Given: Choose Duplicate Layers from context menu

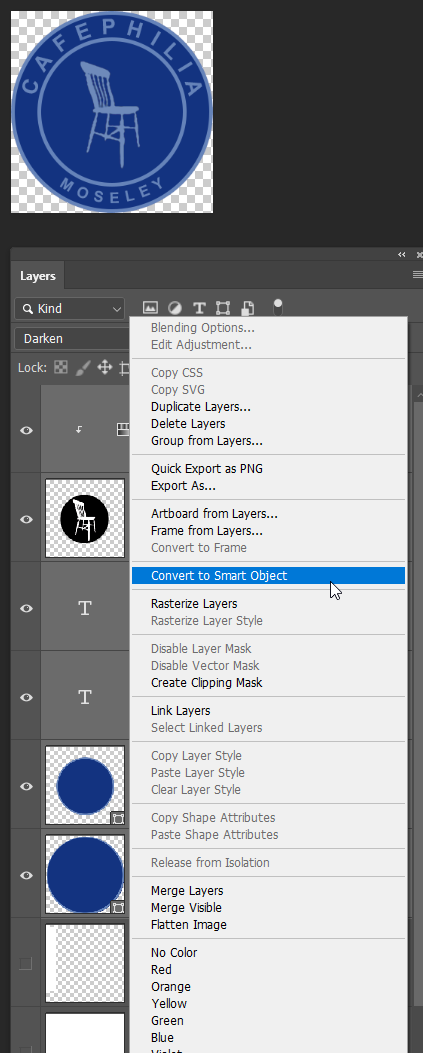Looking at the screenshot, I should tap(201, 407).
